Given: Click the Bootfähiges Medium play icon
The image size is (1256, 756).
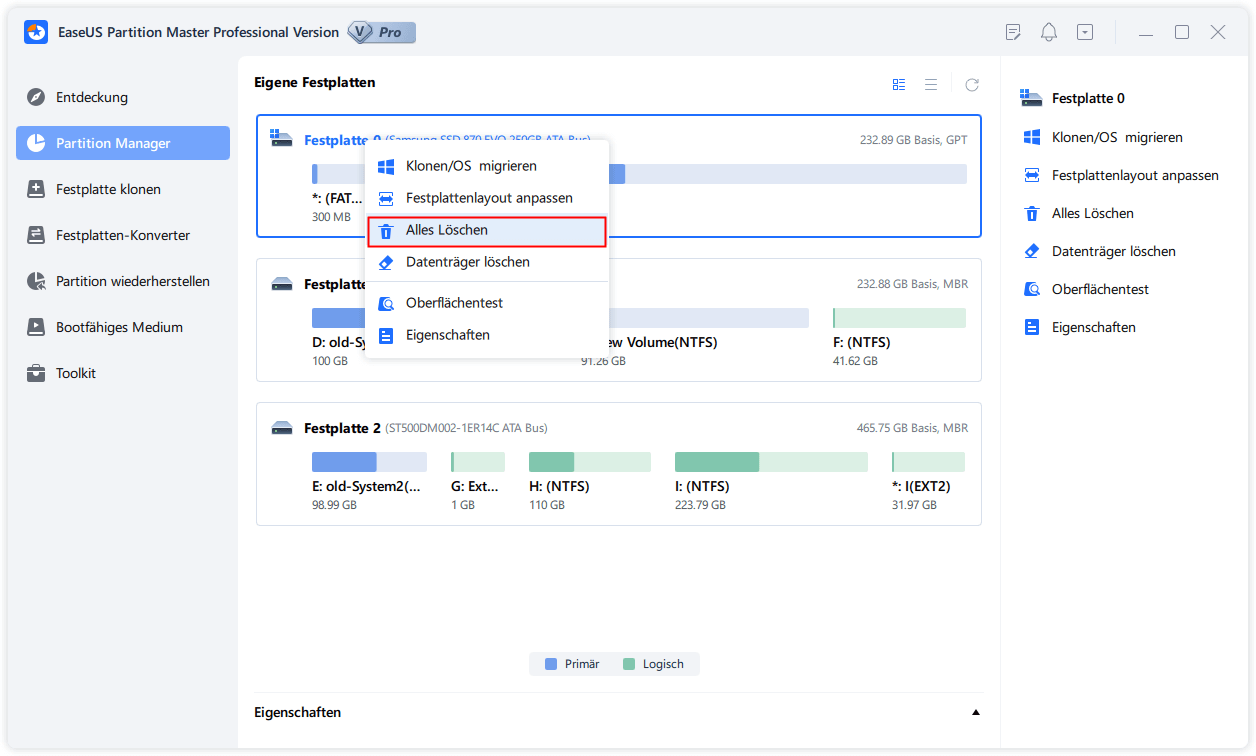Looking at the screenshot, I should tap(36, 327).
